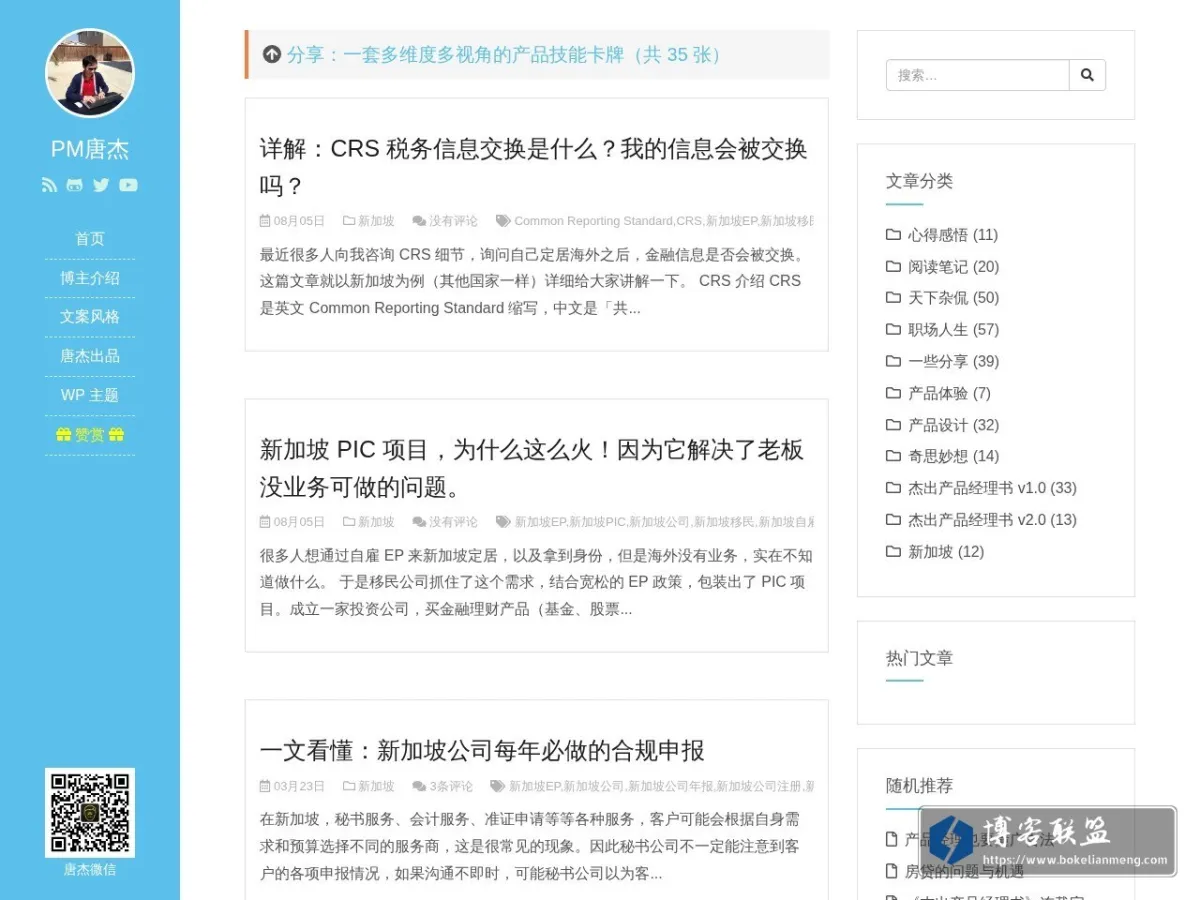Click Common Reporting Standard tag

593,221
